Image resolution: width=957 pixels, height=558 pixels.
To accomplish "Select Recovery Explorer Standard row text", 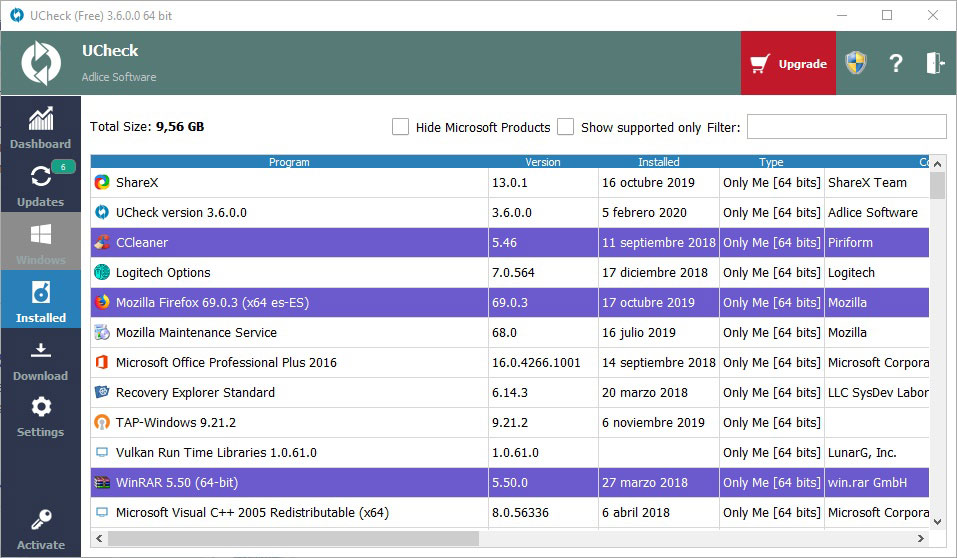I will click(x=195, y=392).
